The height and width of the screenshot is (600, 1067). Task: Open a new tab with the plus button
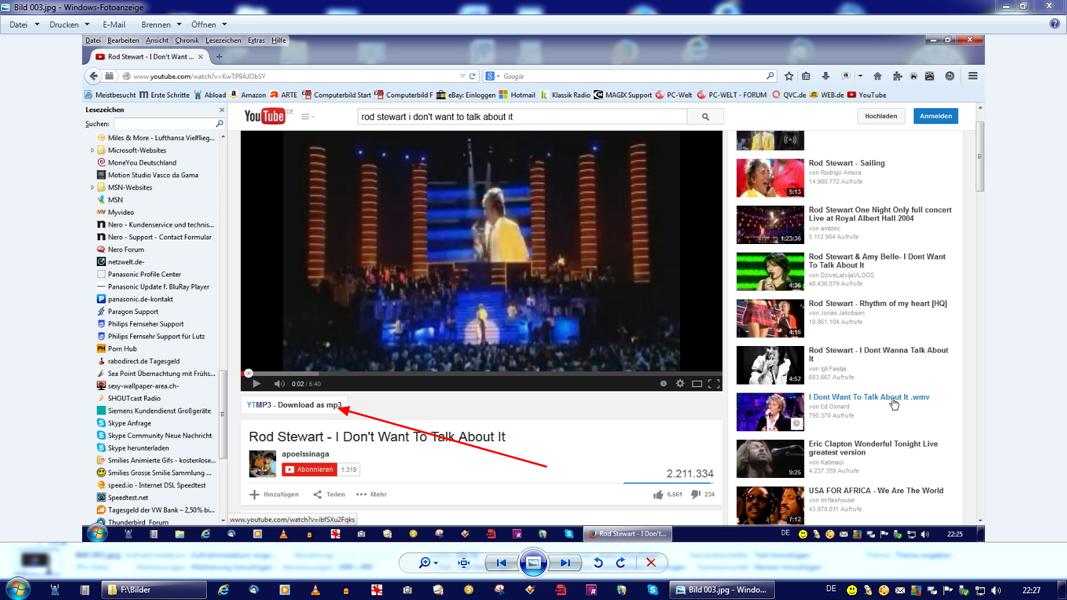[x=219, y=56]
